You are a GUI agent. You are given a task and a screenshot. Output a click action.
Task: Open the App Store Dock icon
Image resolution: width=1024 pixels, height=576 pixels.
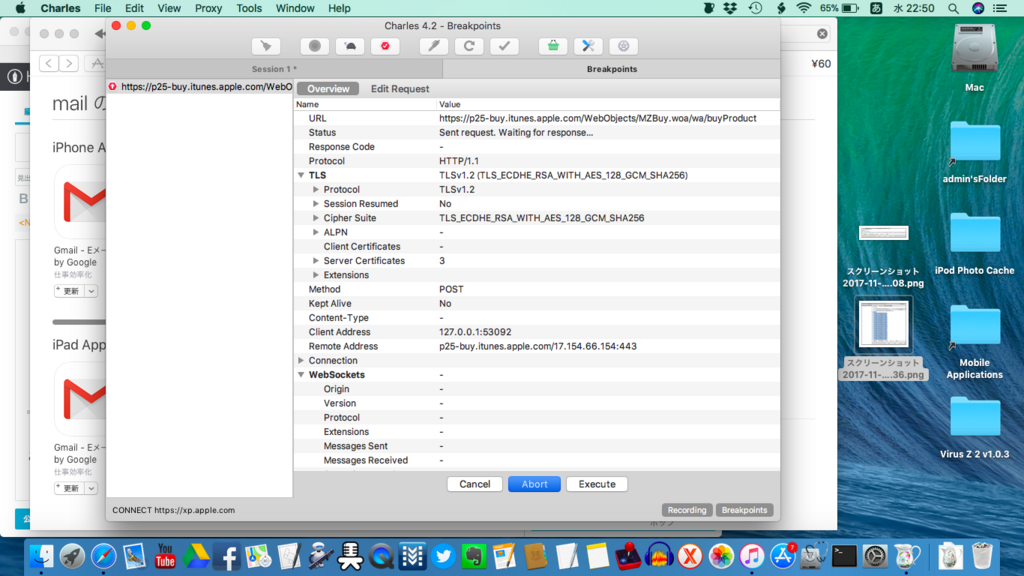pos(782,556)
